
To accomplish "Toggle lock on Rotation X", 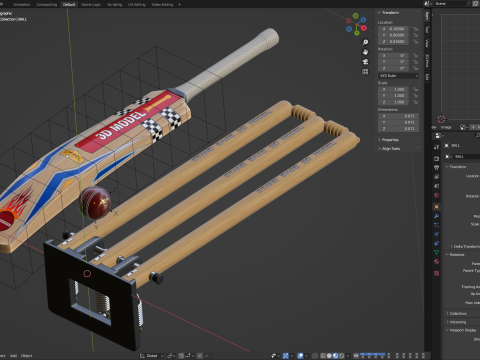I will [416, 56].
